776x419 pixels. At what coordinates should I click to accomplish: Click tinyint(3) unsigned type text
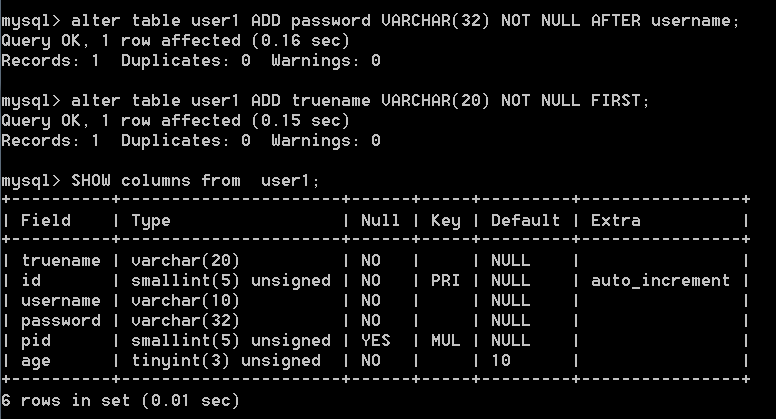click(x=226, y=361)
